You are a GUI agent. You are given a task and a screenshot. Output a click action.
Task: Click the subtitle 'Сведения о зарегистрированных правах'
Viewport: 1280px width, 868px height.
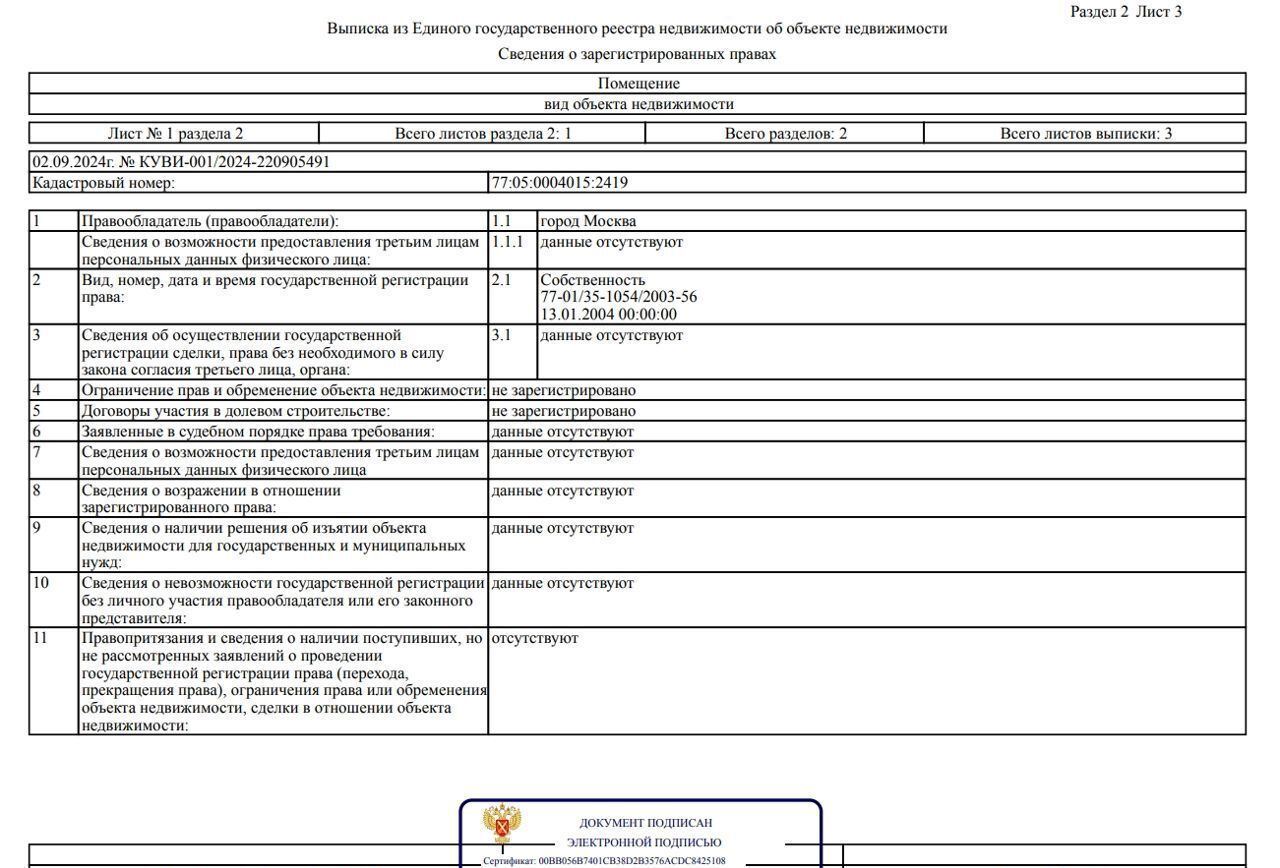[x=637, y=54]
